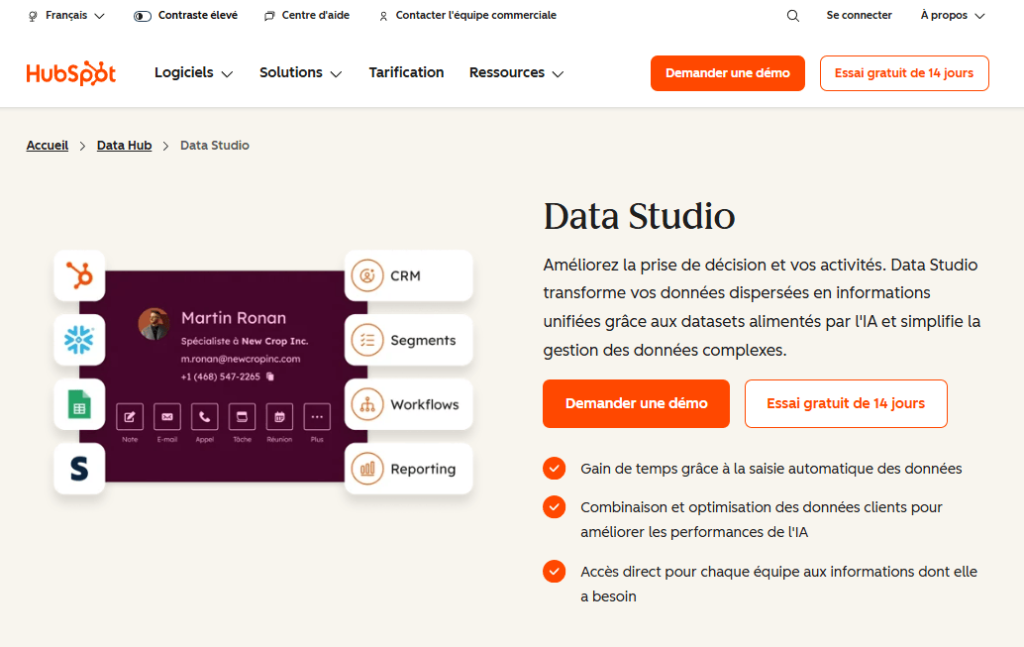Go to Data Hub breadcrumb
The width and height of the screenshot is (1024, 647).
(124, 145)
